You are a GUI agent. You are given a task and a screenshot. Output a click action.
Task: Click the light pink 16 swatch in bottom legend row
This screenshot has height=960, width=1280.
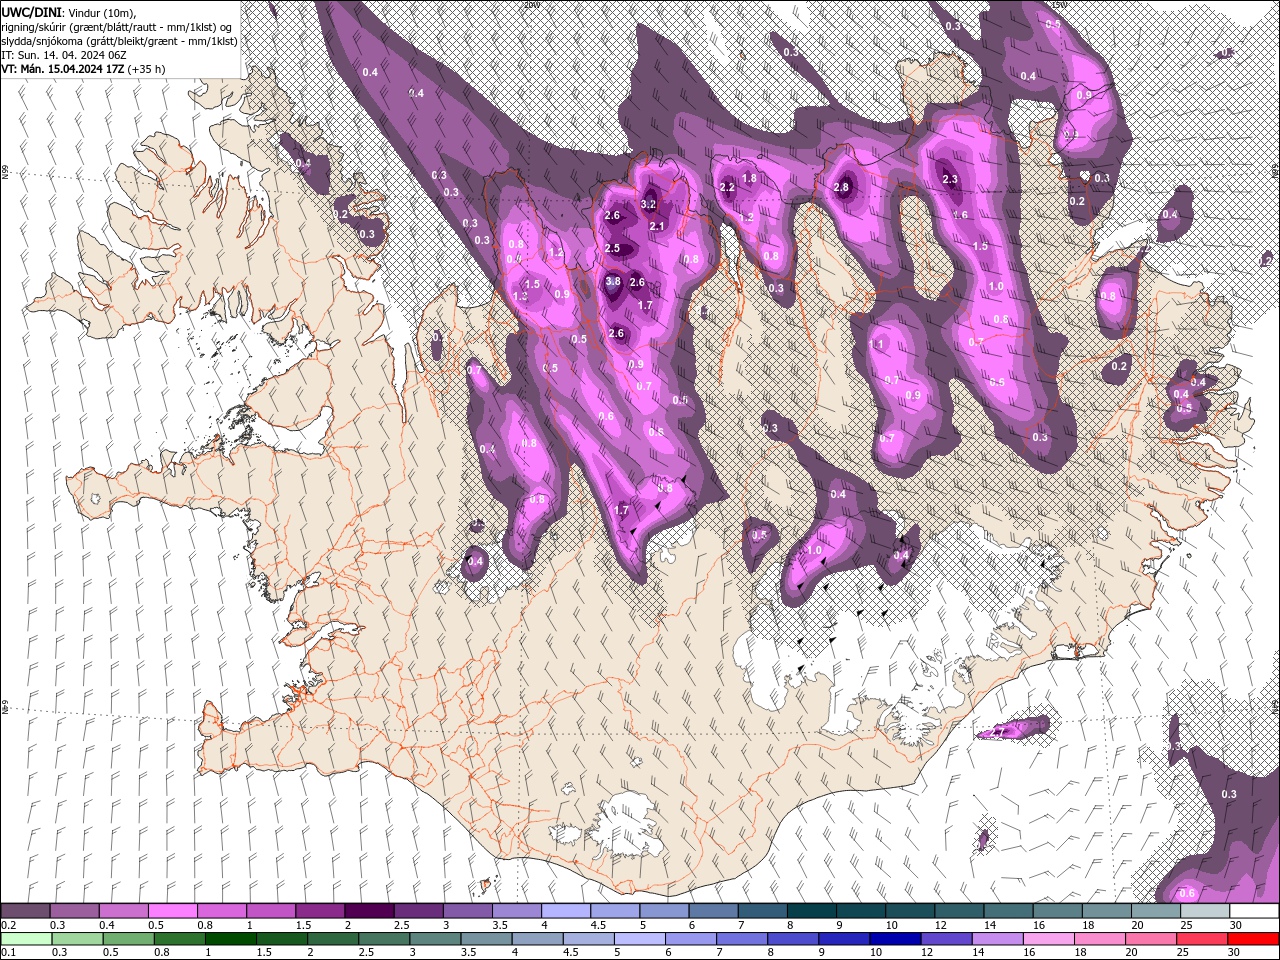[1048, 939]
